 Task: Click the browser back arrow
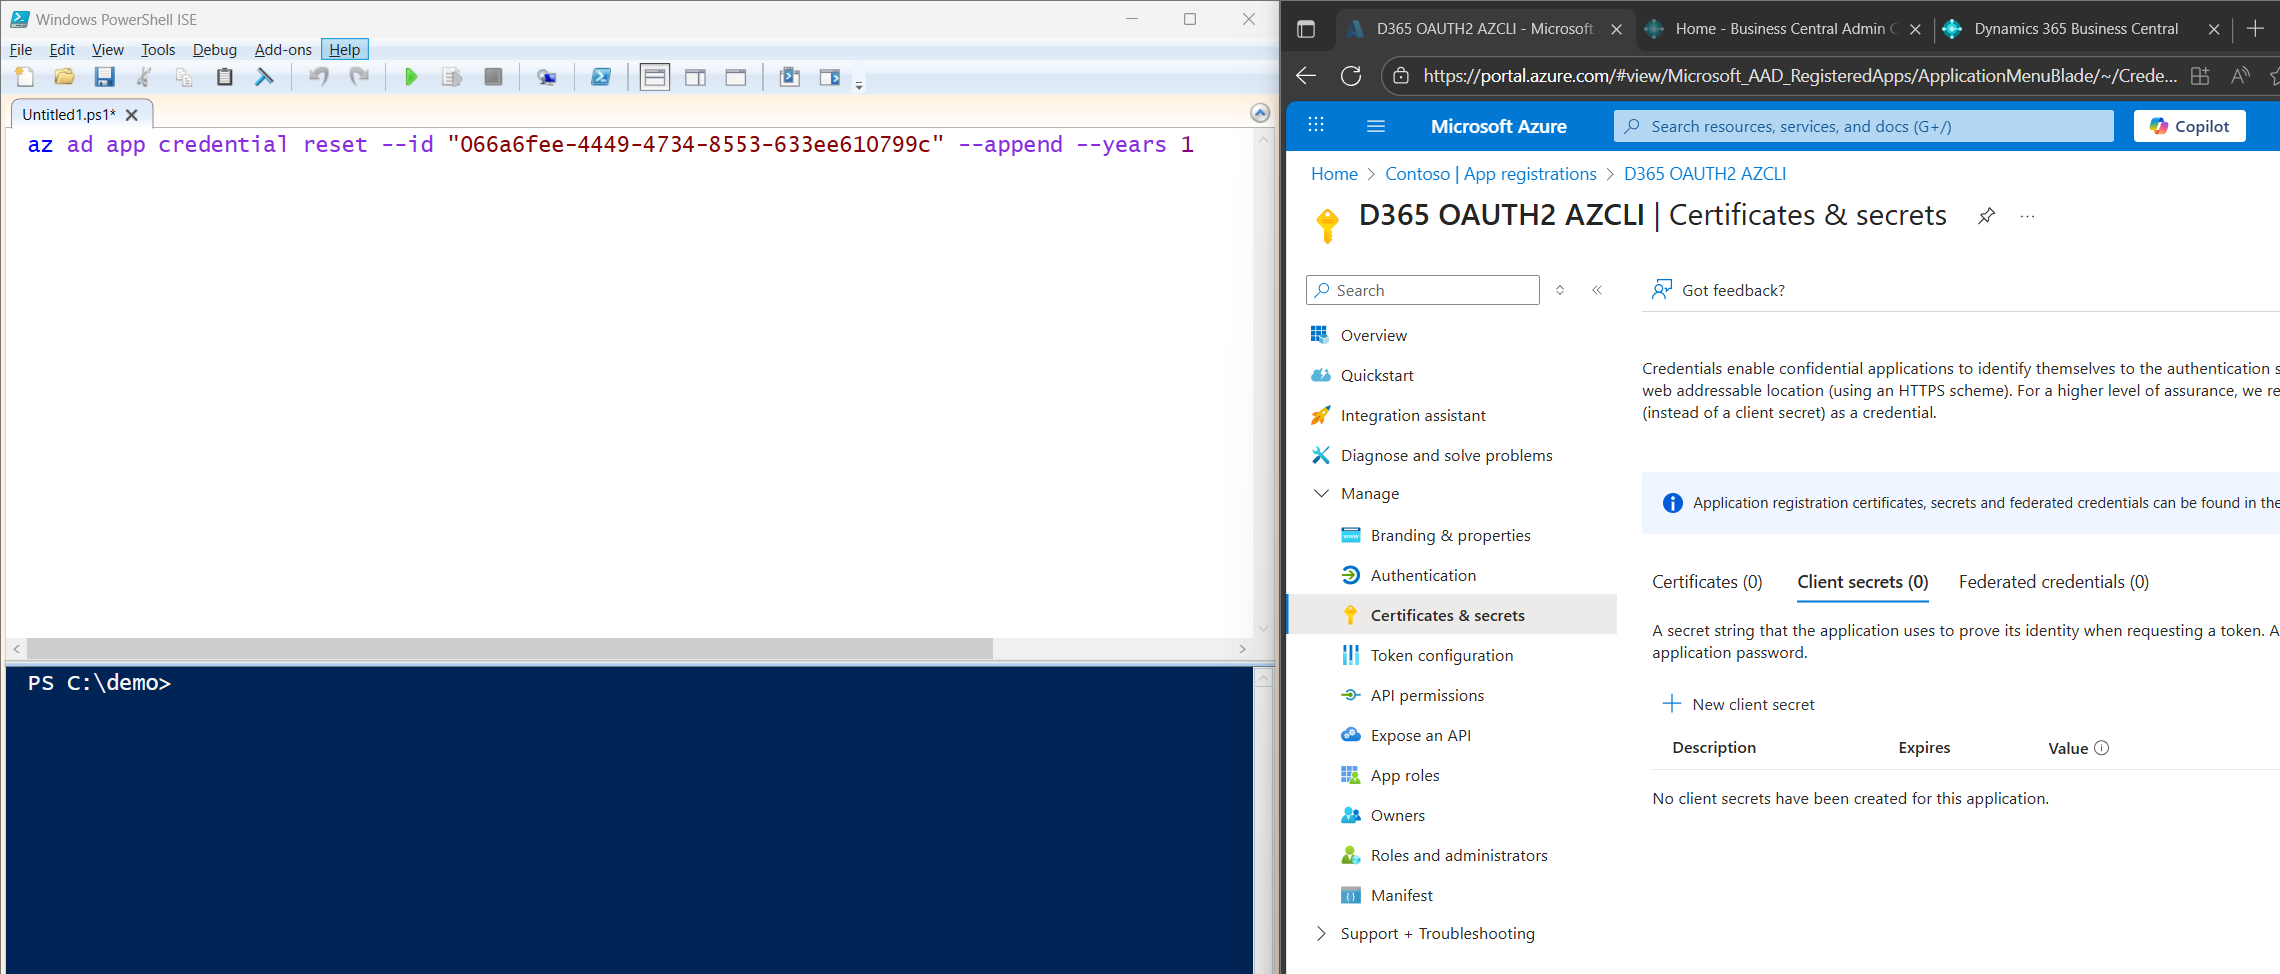1306,76
